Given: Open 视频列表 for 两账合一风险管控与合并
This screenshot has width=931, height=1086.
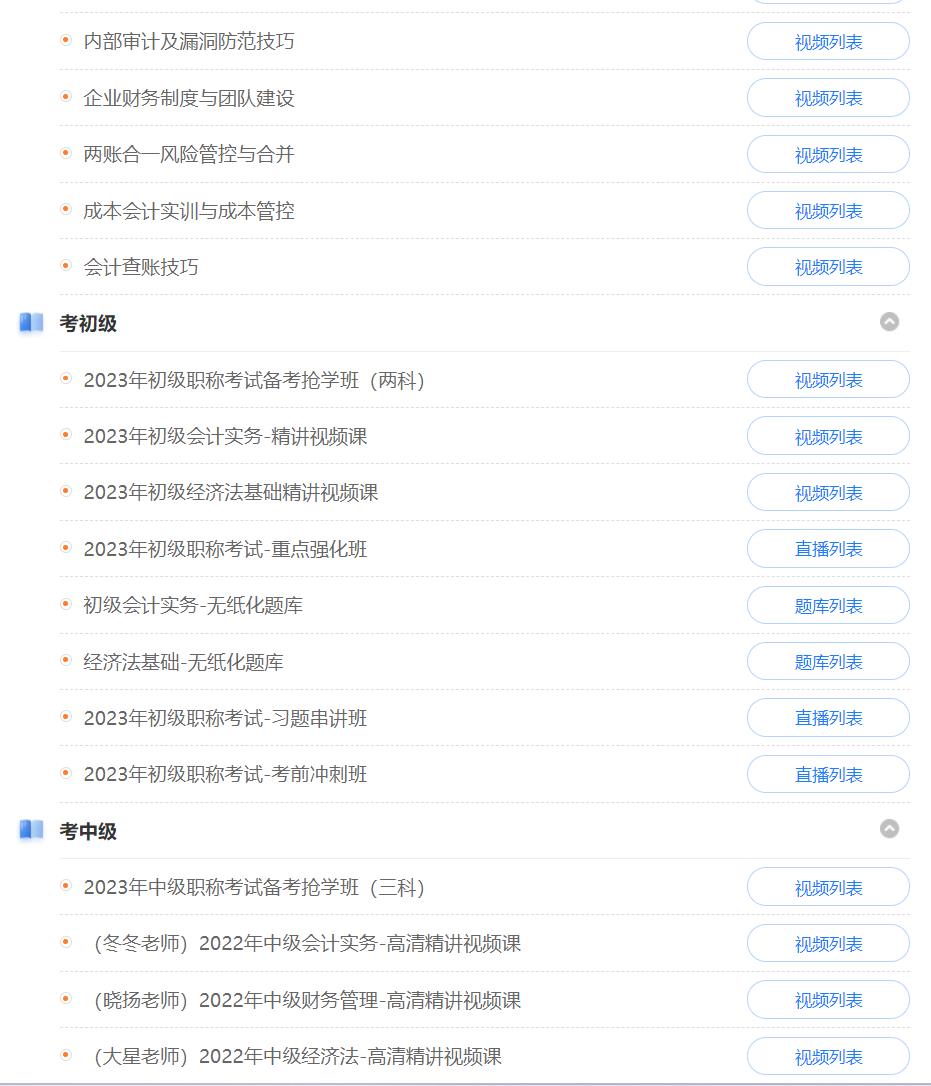Looking at the screenshot, I should point(828,154).
